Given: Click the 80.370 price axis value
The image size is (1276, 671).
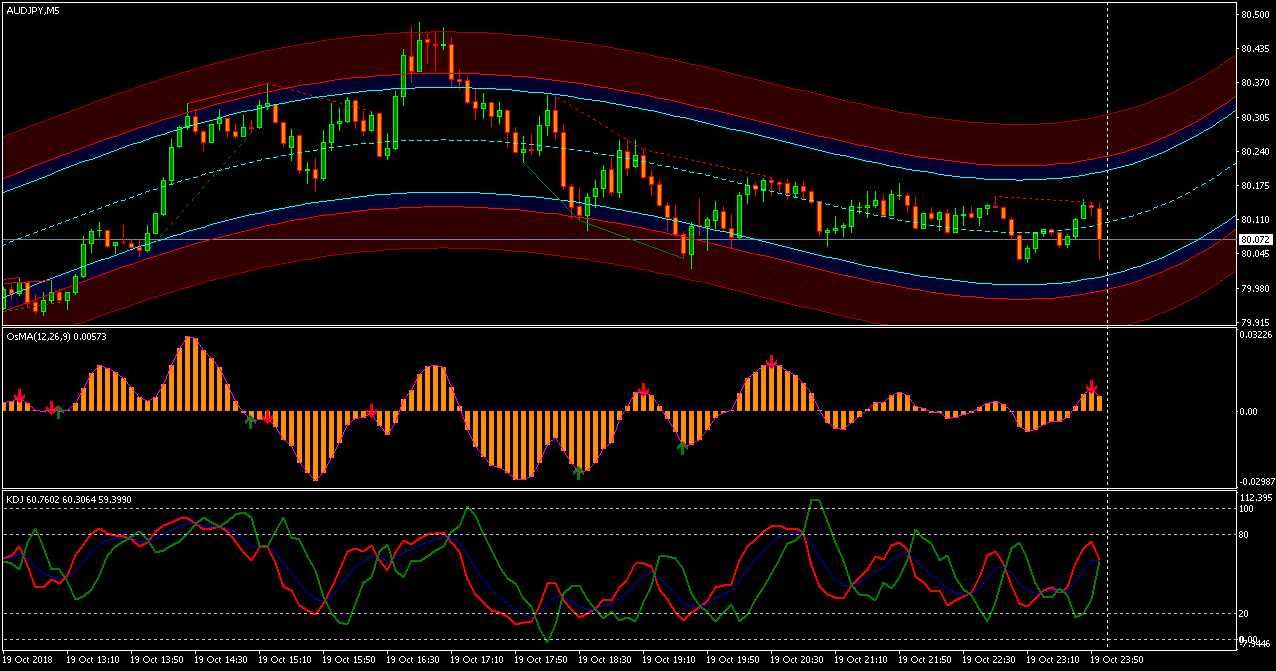Looking at the screenshot, I should 1255,83.
